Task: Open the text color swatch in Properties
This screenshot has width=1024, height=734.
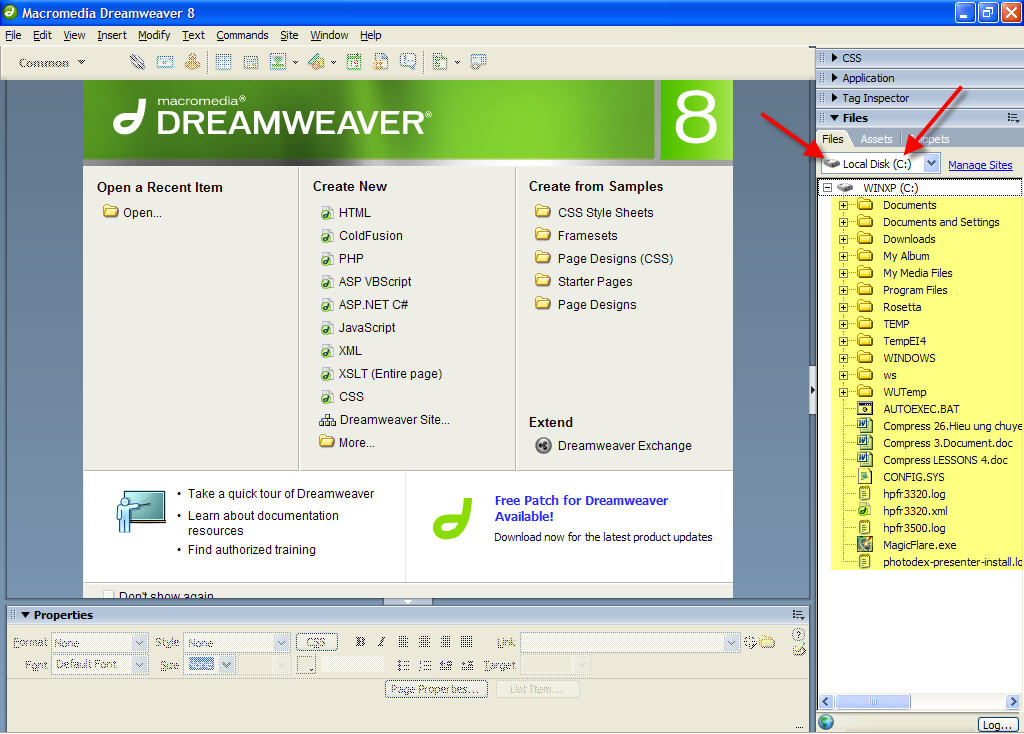Action: click(x=306, y=665)
